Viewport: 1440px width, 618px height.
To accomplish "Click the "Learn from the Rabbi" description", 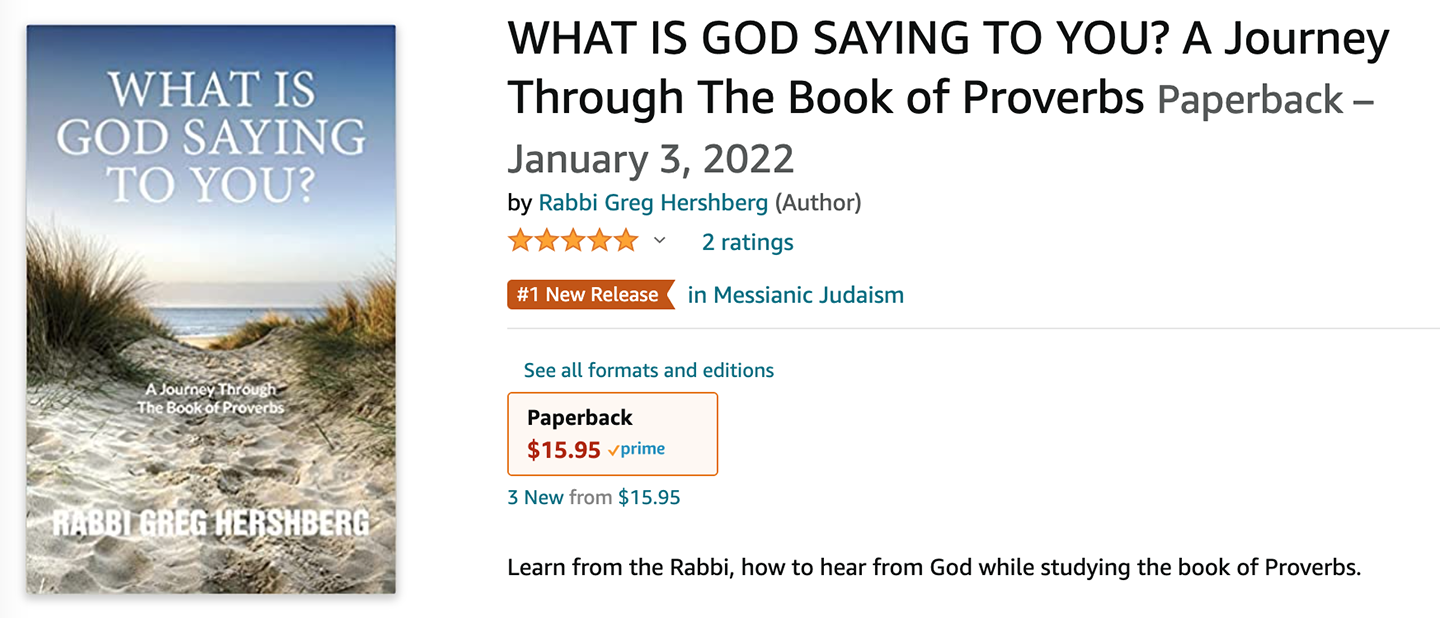I will tap(934, 568).
